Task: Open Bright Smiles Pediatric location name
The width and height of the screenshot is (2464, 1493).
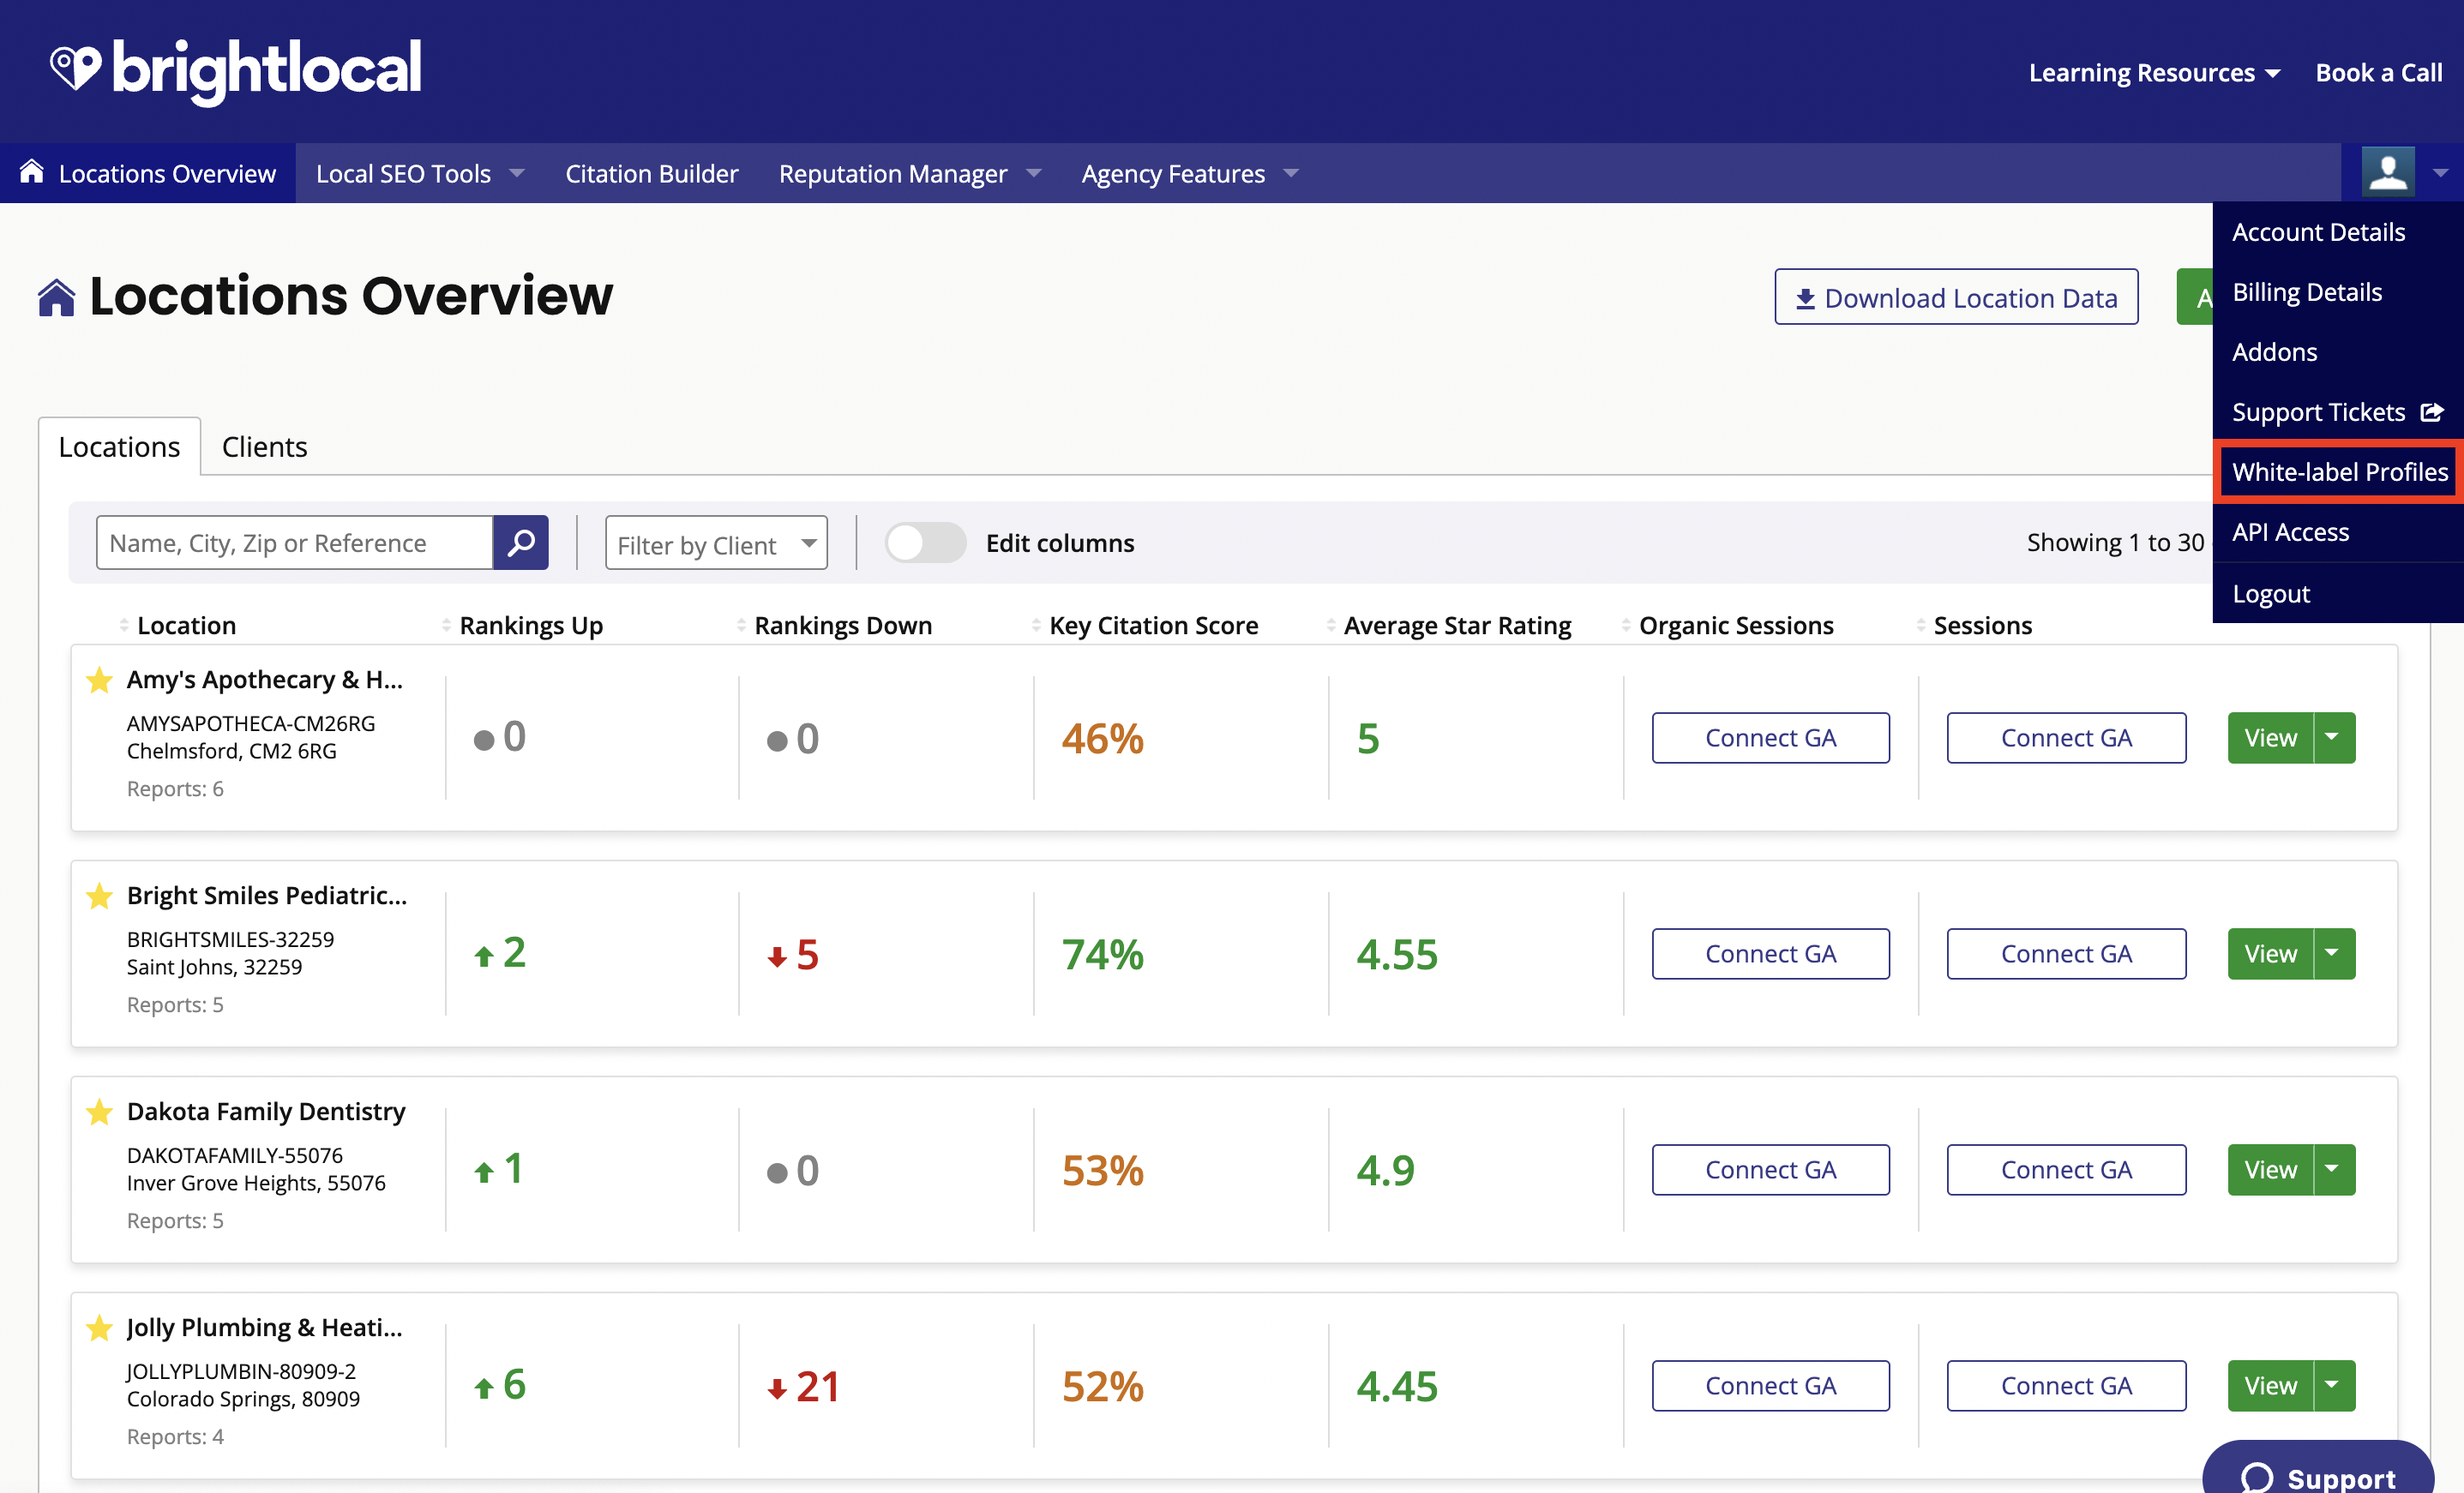Action: pos(267,896)
